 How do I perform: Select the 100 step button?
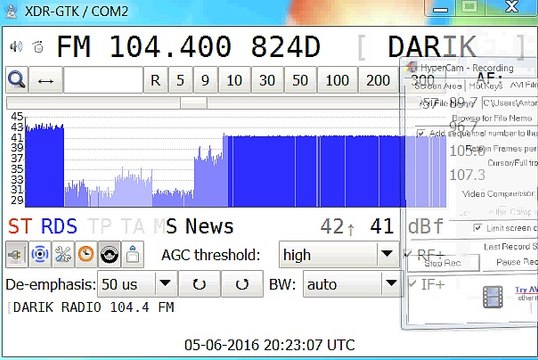pos(337,80)
